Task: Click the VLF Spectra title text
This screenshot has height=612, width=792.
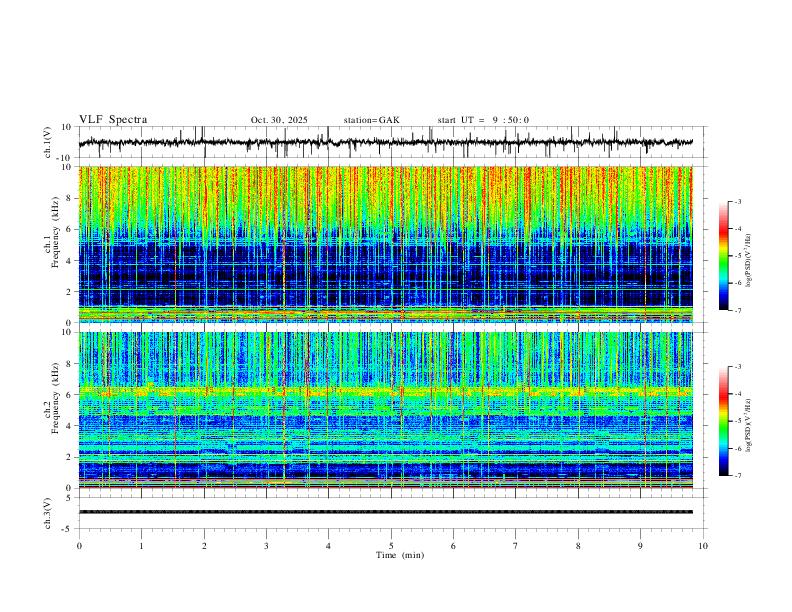Action: (113, 120)
